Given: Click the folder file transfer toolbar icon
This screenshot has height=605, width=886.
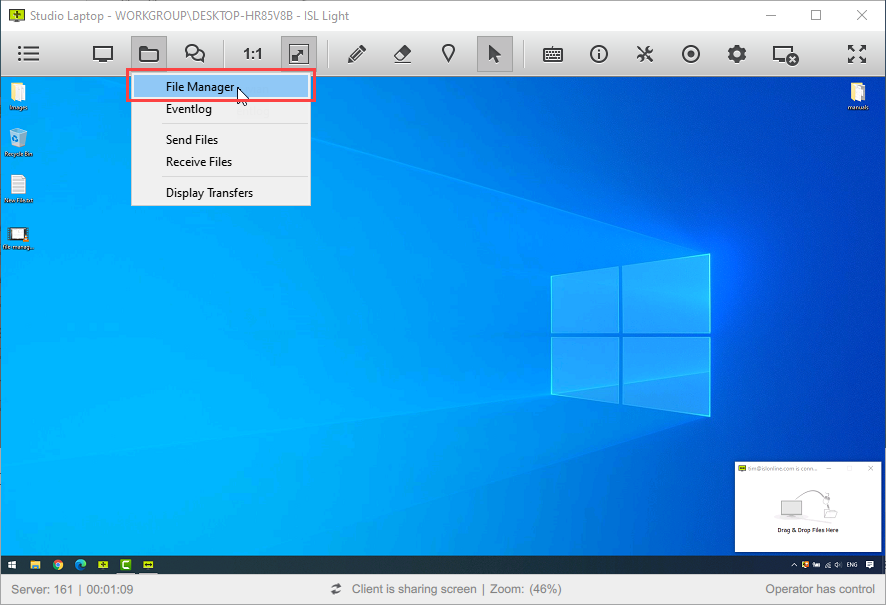Looking at the screenshot, I should [149, 54].
